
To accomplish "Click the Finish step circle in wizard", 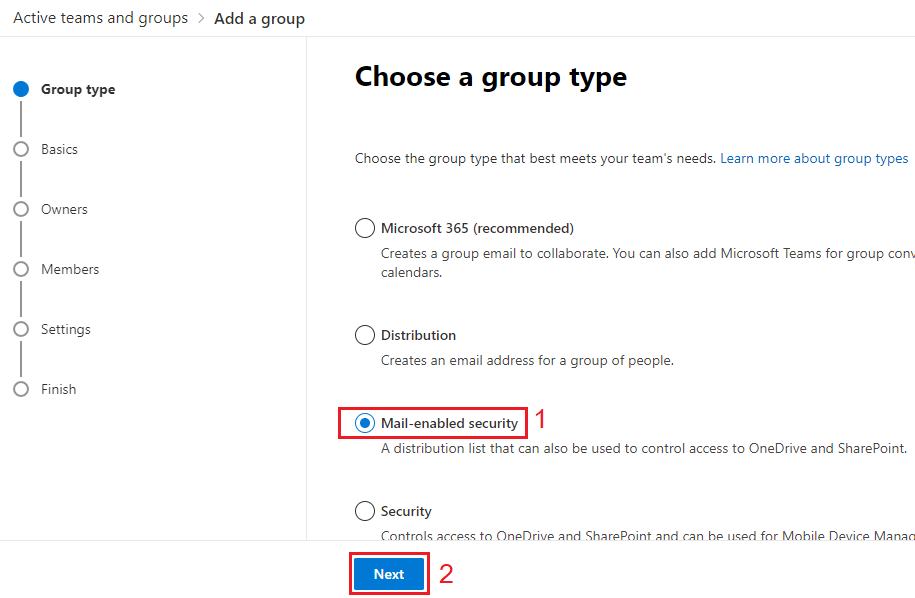I will pyautogui.click(x=21, y=389).
